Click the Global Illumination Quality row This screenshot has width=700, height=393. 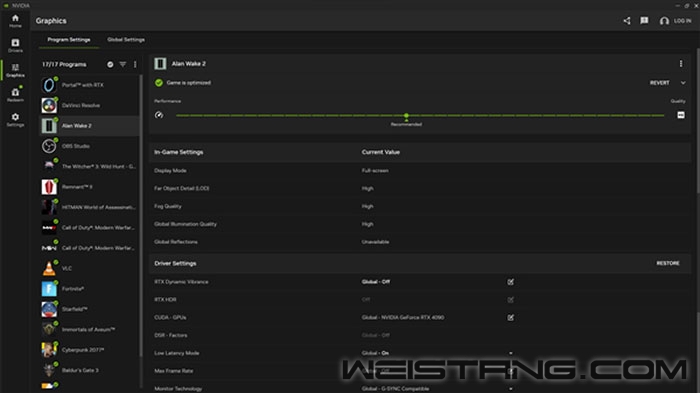tap(420, 224)
